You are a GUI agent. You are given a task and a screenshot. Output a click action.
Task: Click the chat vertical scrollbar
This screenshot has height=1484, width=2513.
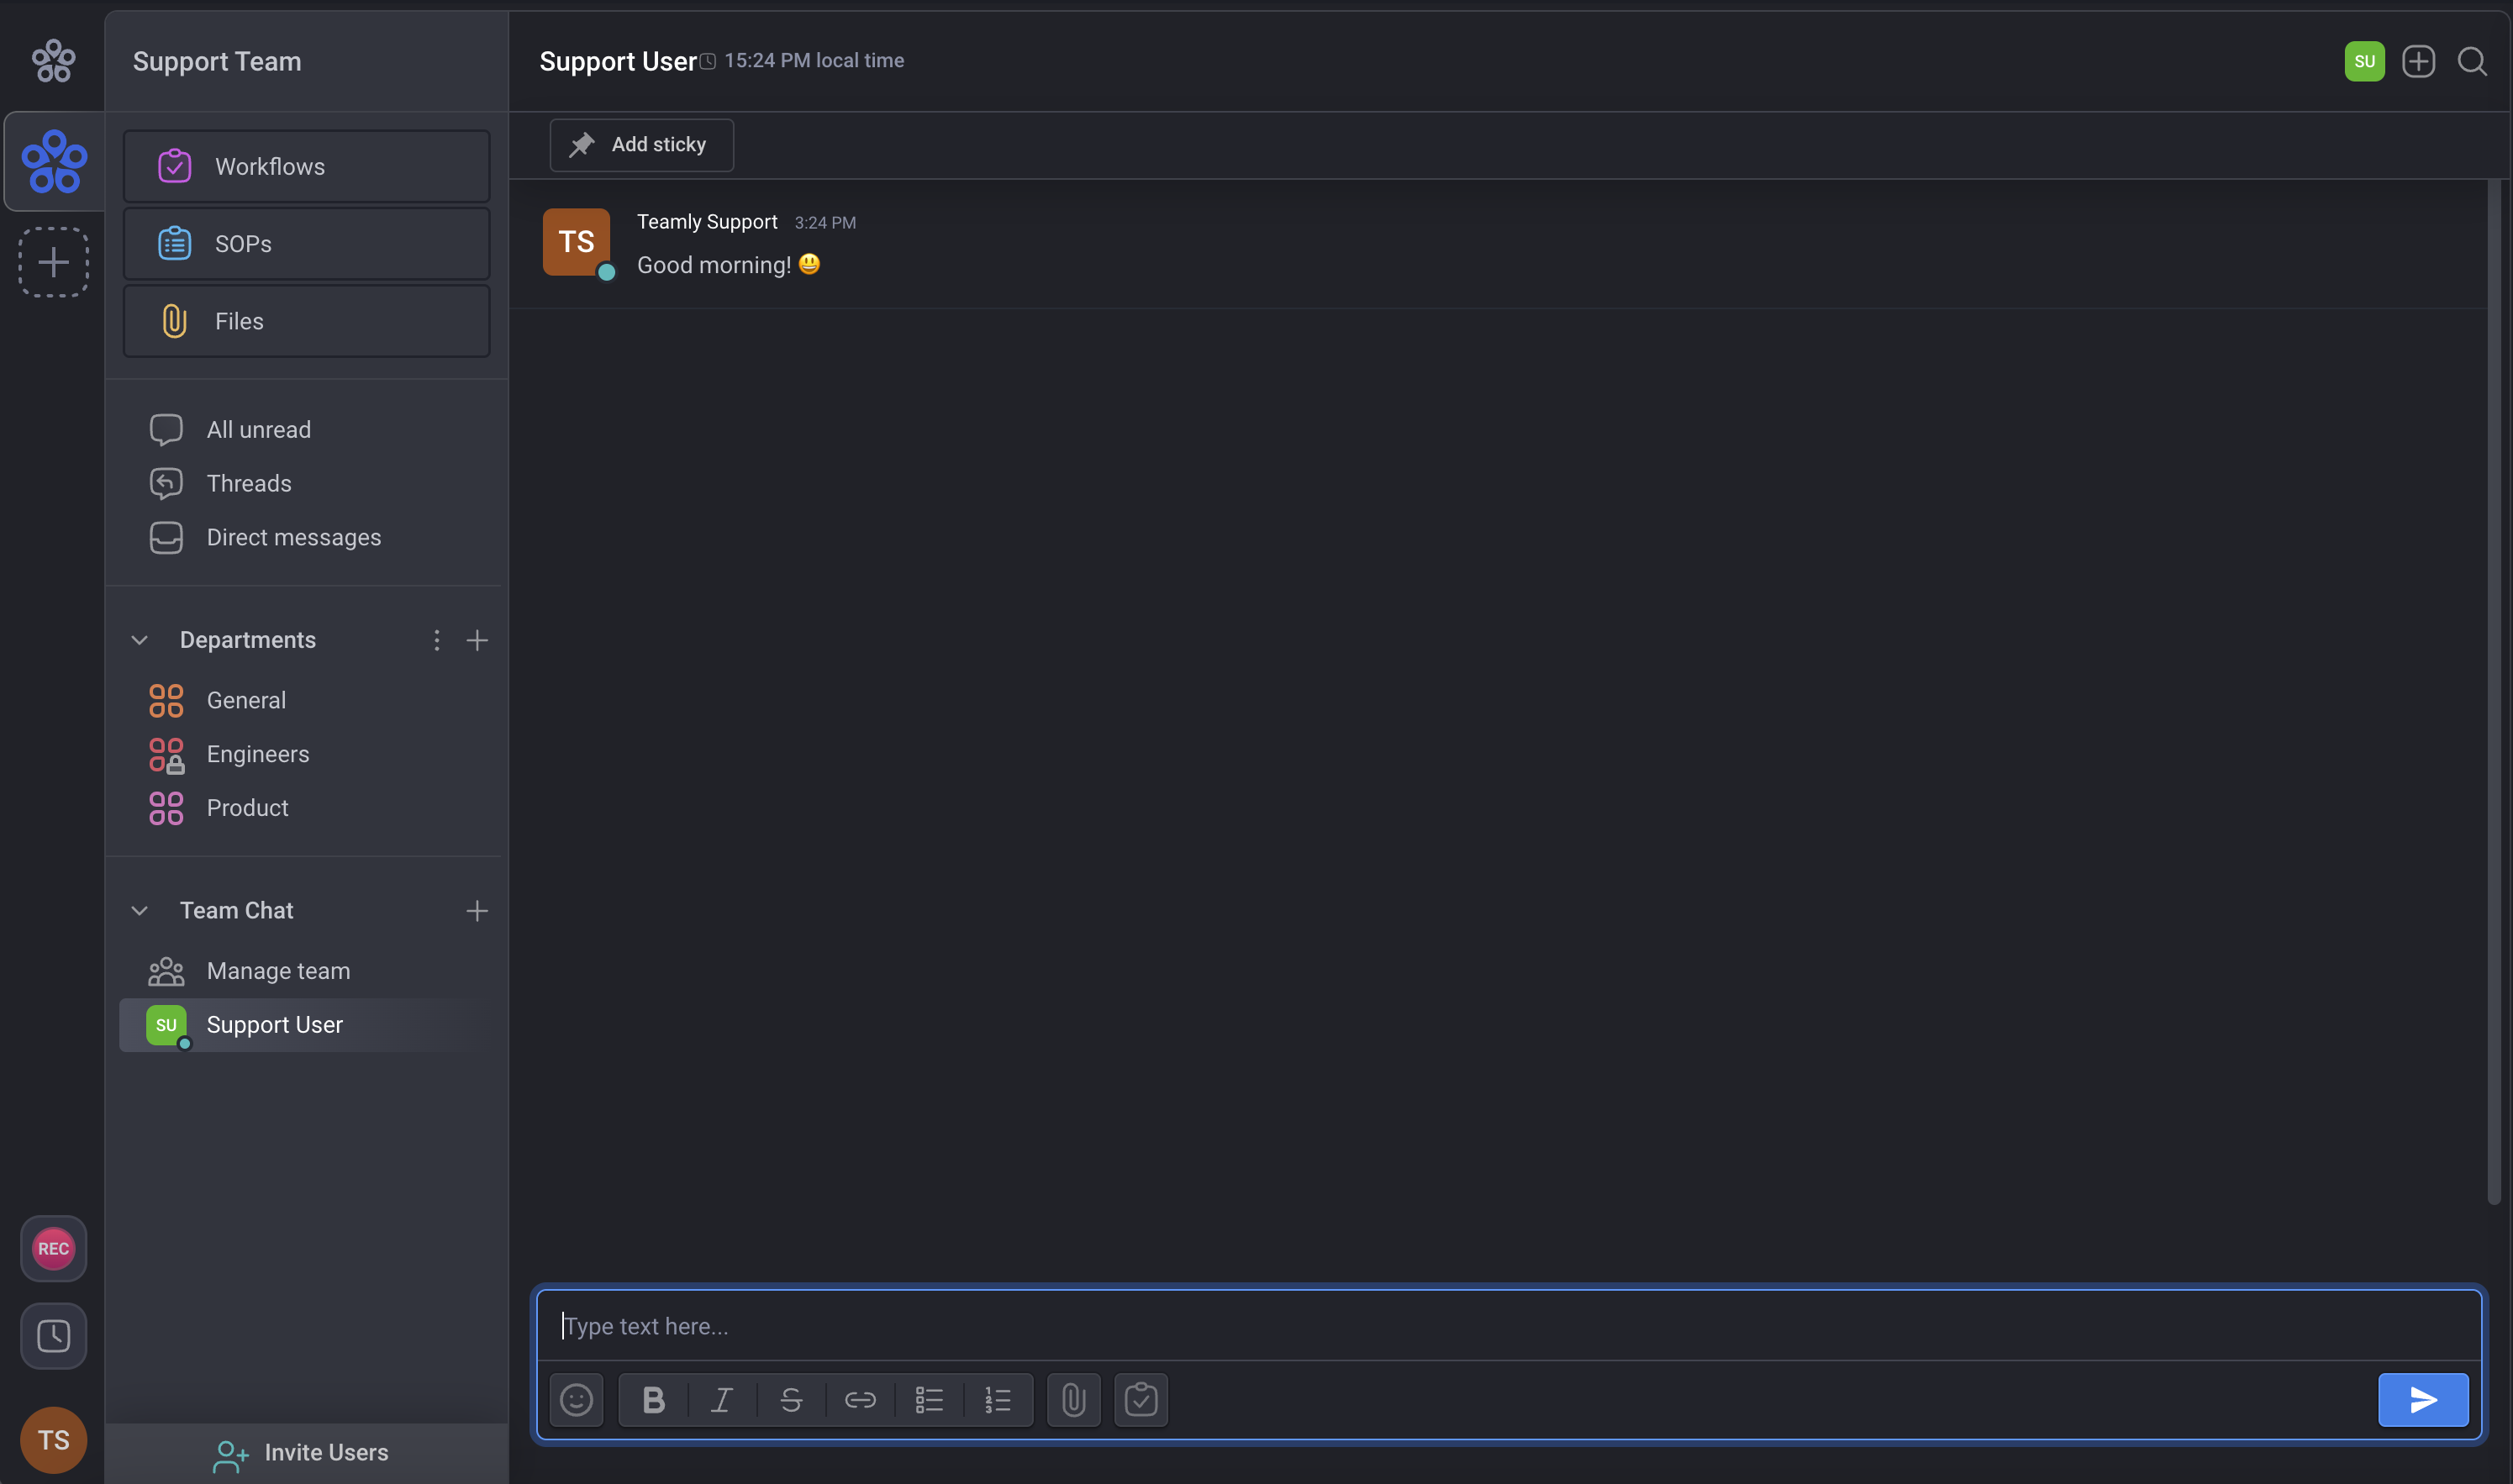tap(2493, 690)
